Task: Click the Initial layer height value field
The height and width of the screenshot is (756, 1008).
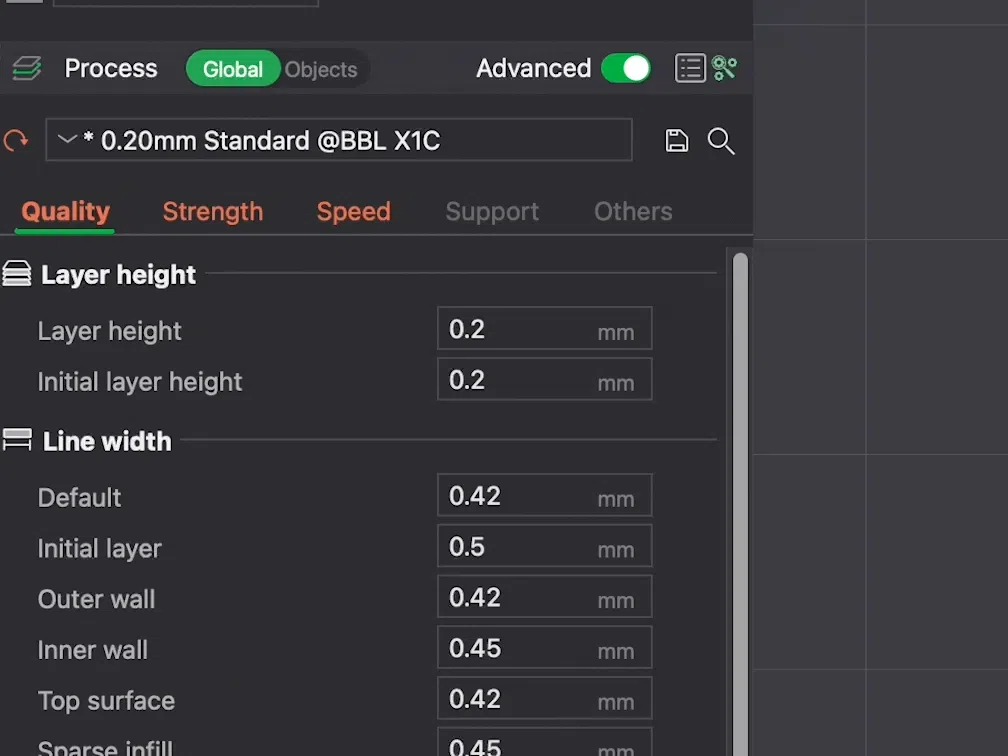Action: (x=544, y=379)
